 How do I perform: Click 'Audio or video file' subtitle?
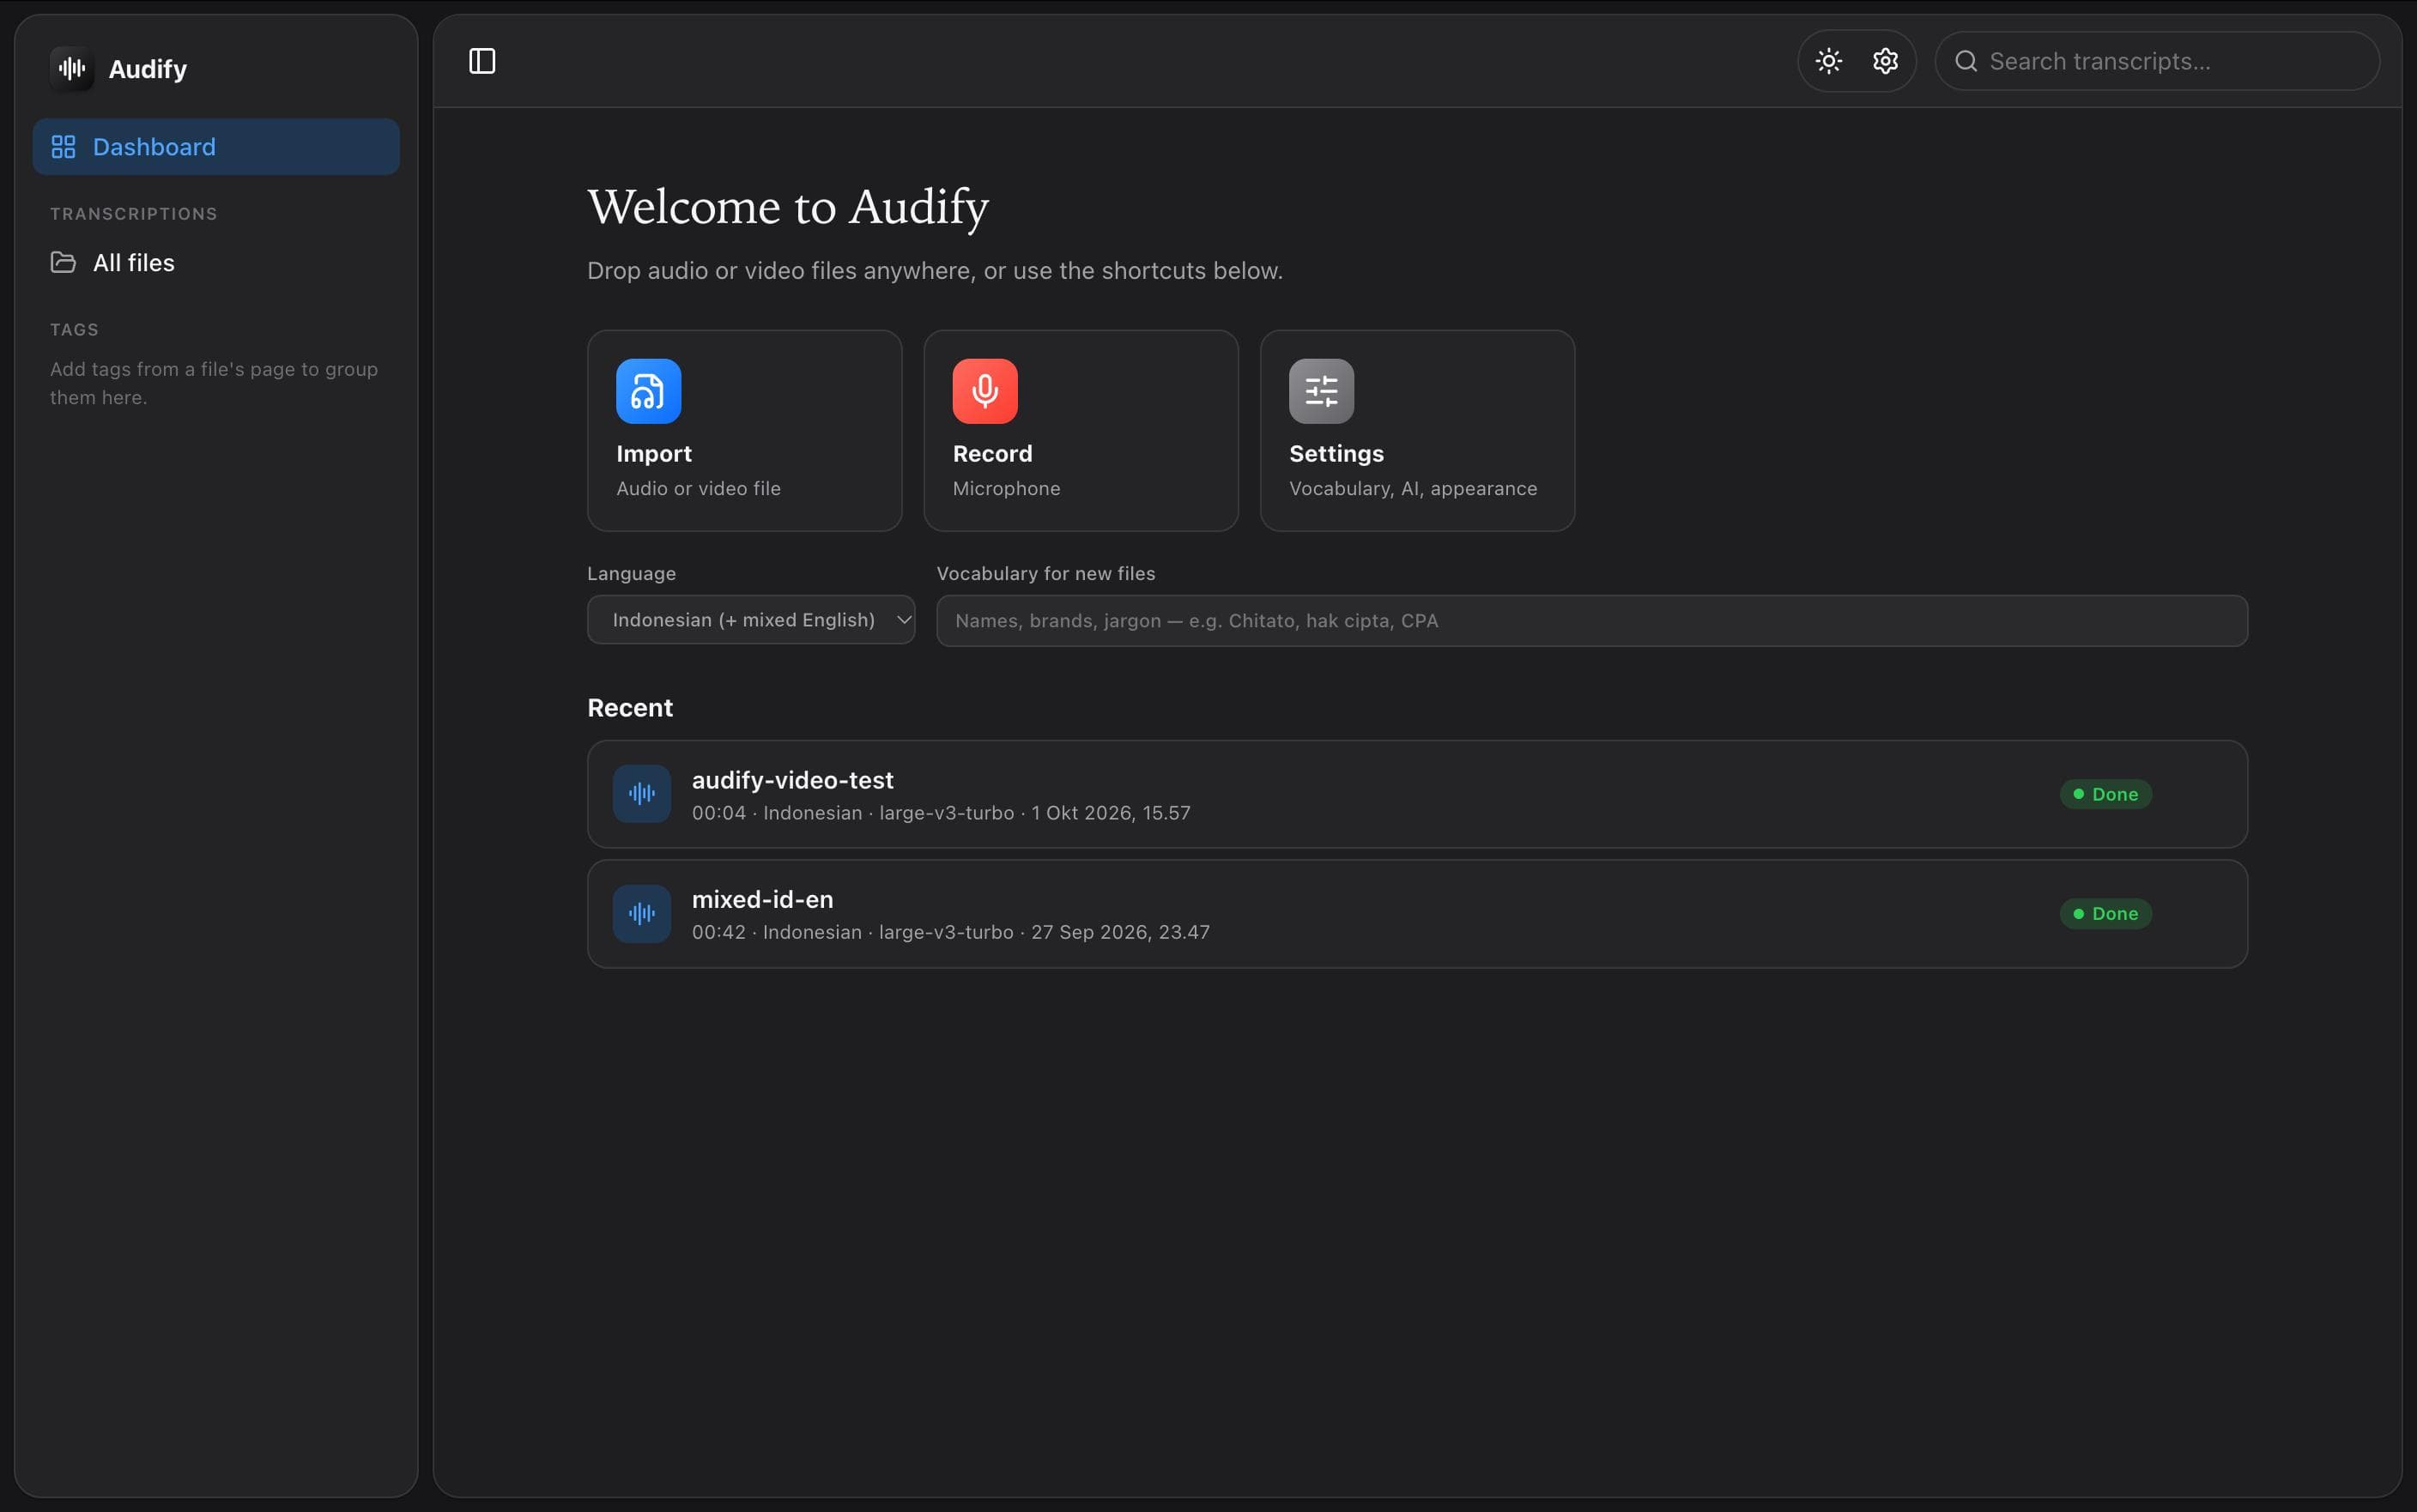[698, 489]
